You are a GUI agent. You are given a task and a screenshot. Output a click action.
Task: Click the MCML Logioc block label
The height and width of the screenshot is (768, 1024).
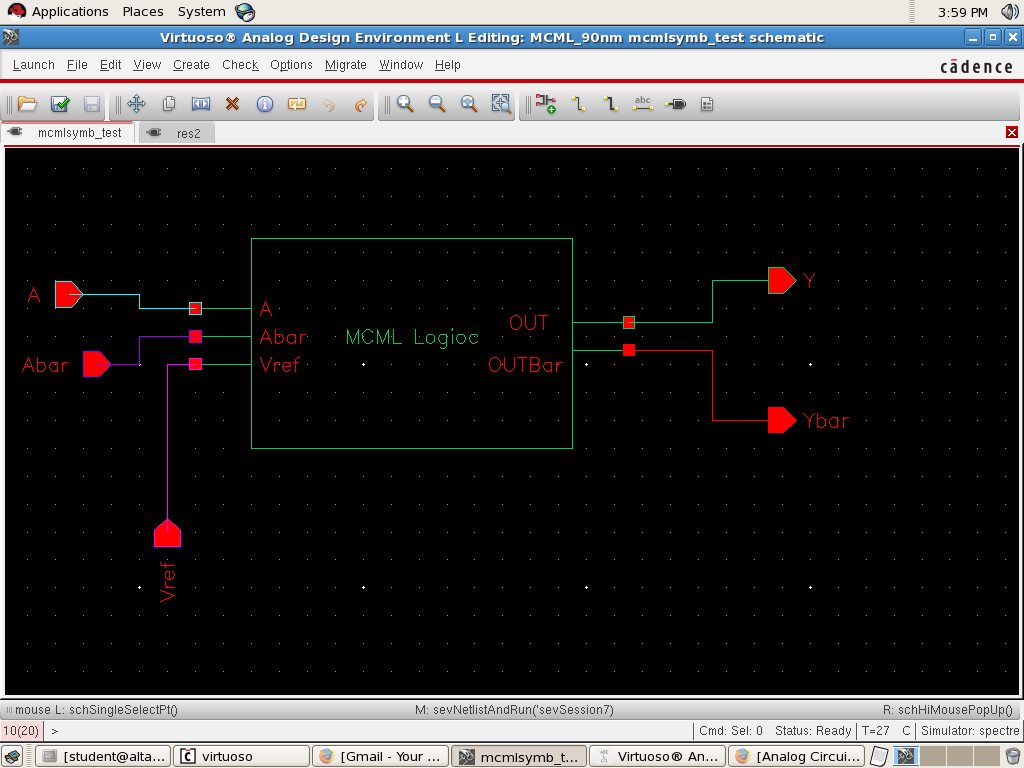click(411, 337)
